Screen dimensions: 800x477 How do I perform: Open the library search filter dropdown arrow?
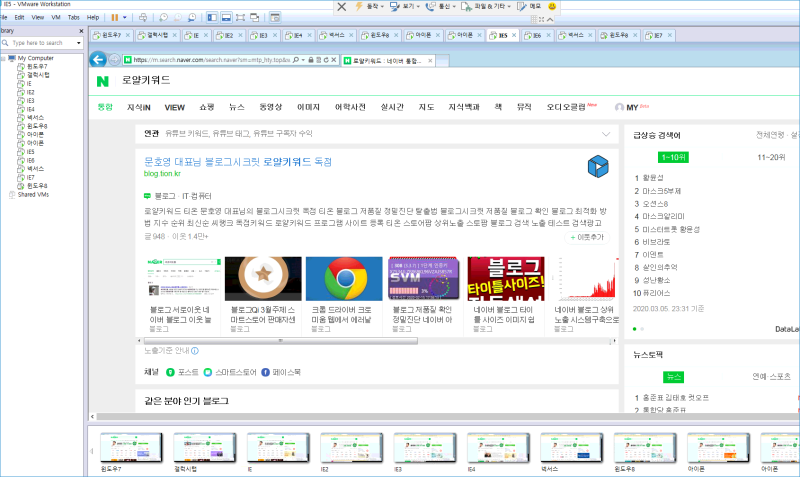(78, 43)
